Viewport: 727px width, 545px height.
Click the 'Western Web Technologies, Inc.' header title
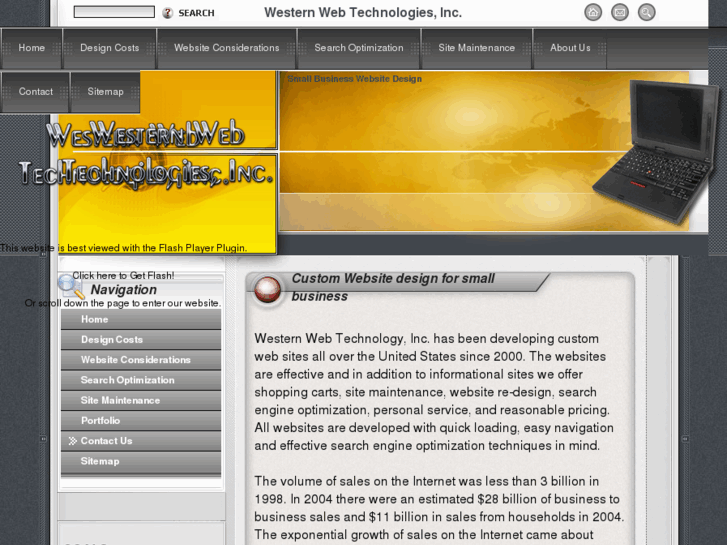click(363, 13)
